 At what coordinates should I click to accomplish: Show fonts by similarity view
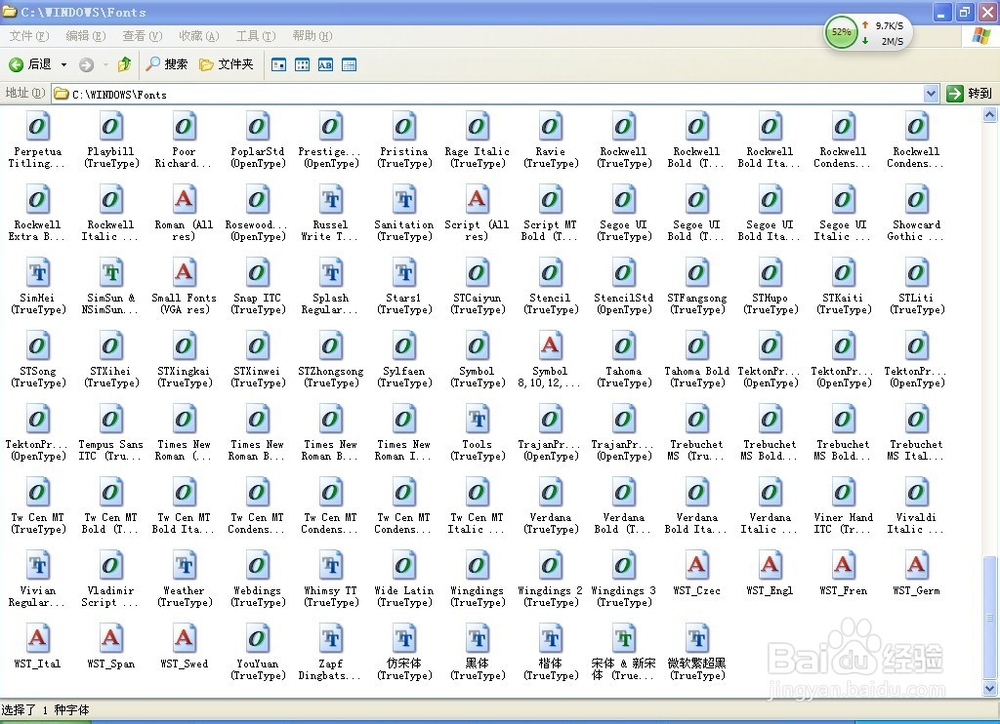325,64
